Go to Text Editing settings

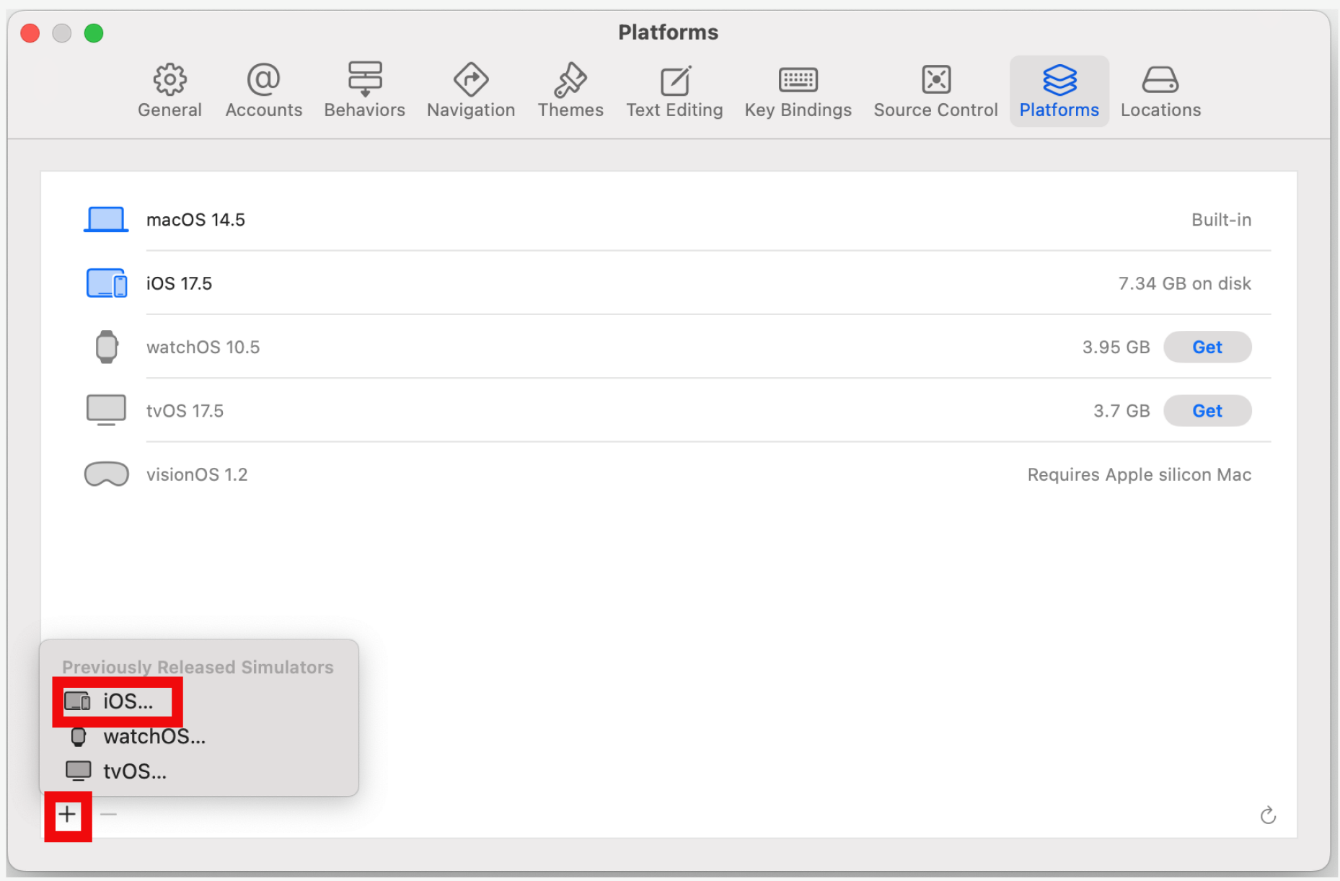[x=674, y=91]
